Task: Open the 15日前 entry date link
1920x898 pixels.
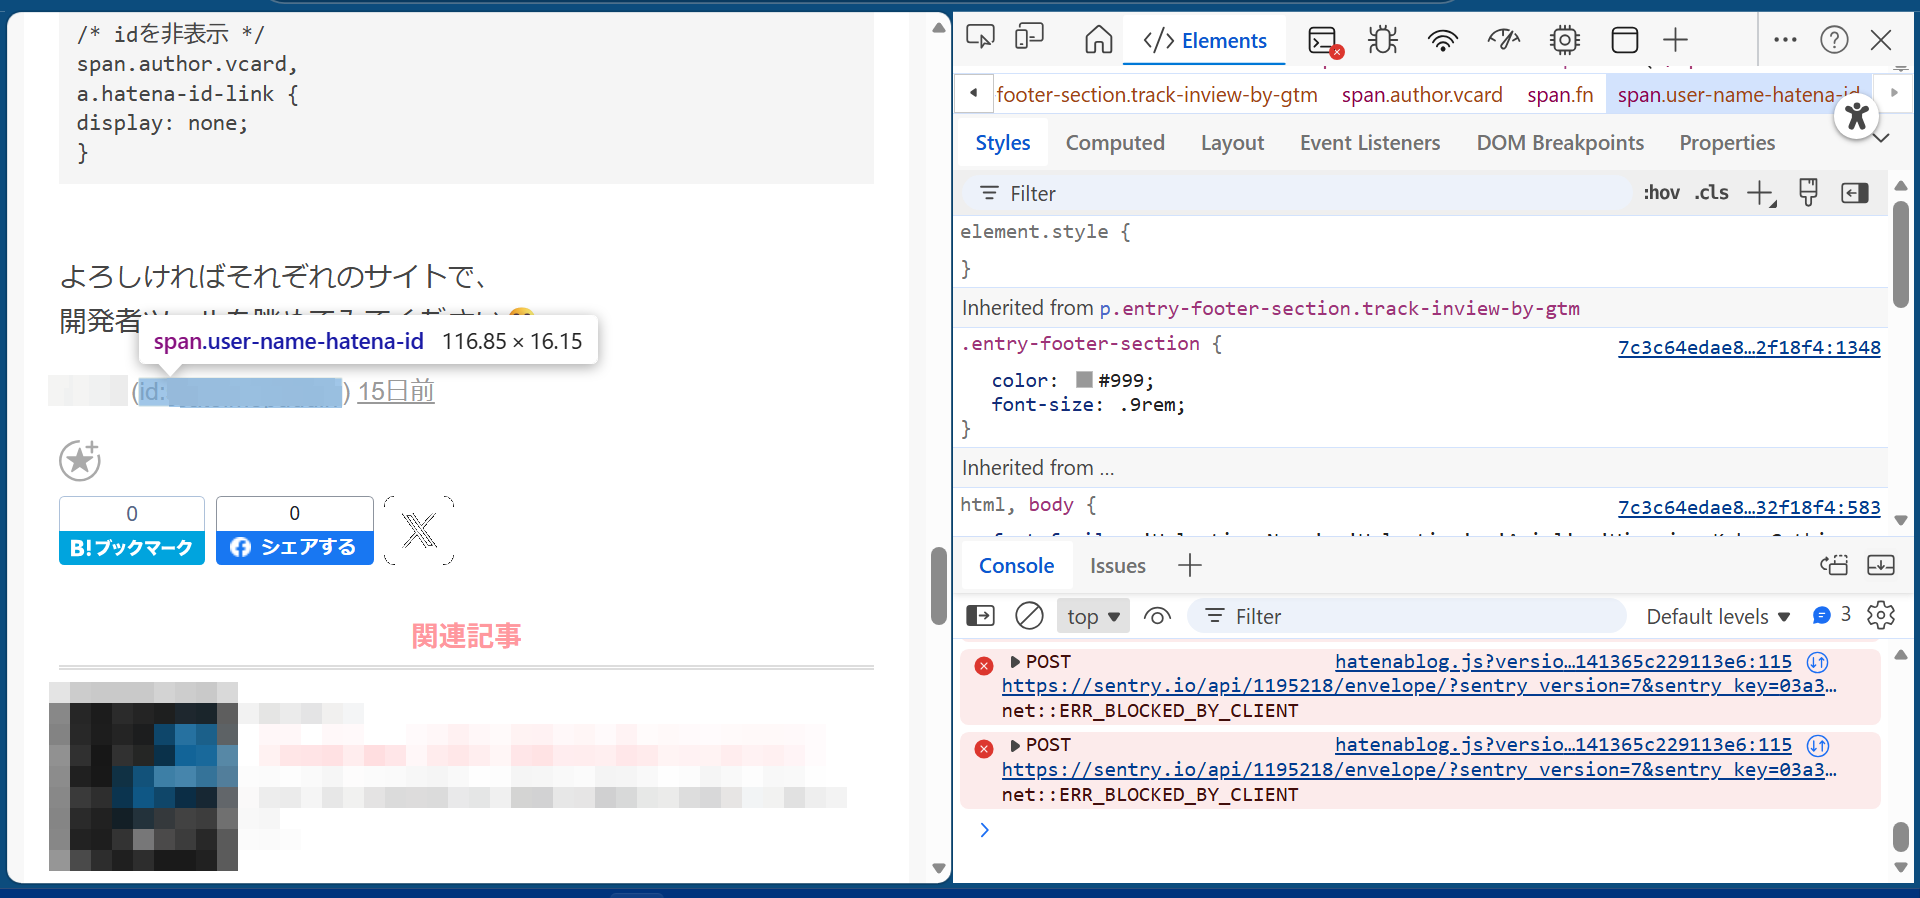Action: click(x=396, y=392)
